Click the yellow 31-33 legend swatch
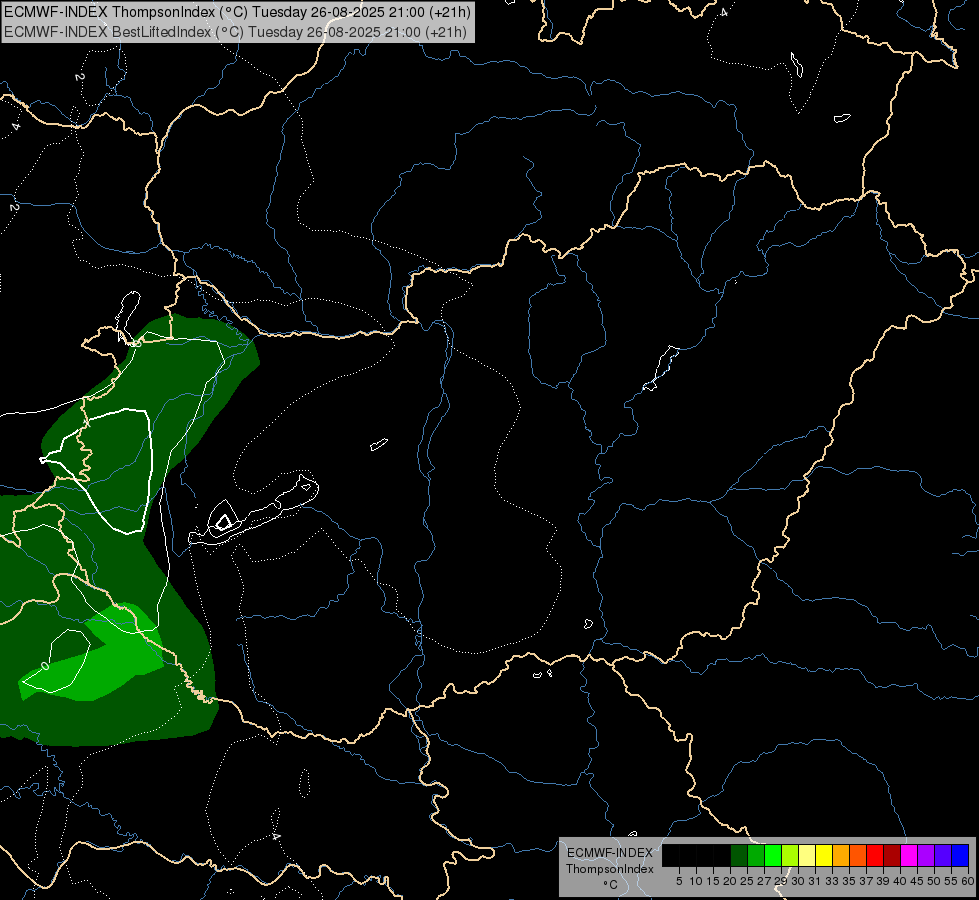This screenshot has height=900, width=979. point(824,855)
